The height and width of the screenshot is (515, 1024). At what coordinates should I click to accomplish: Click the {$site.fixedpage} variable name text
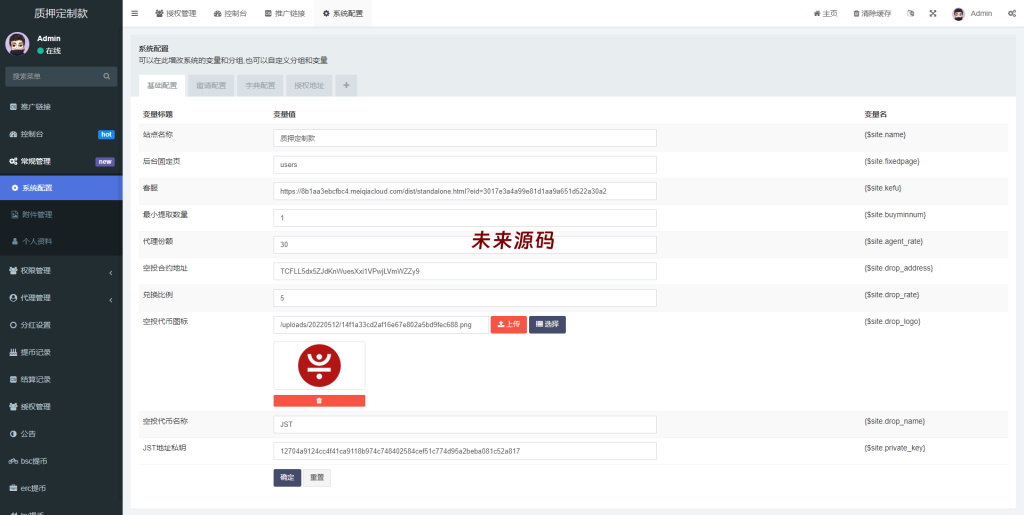[x=891, y=161]
